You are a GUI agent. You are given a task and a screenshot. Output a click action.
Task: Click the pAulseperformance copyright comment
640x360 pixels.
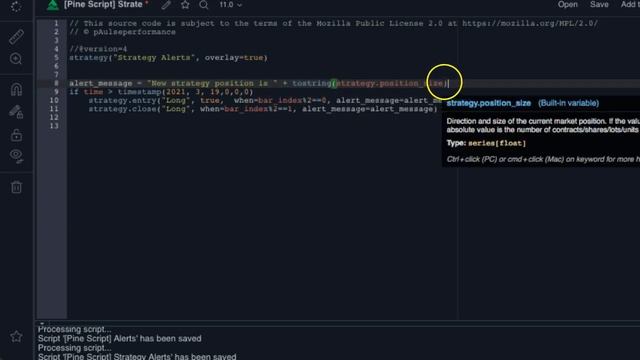tap(122, 32)
